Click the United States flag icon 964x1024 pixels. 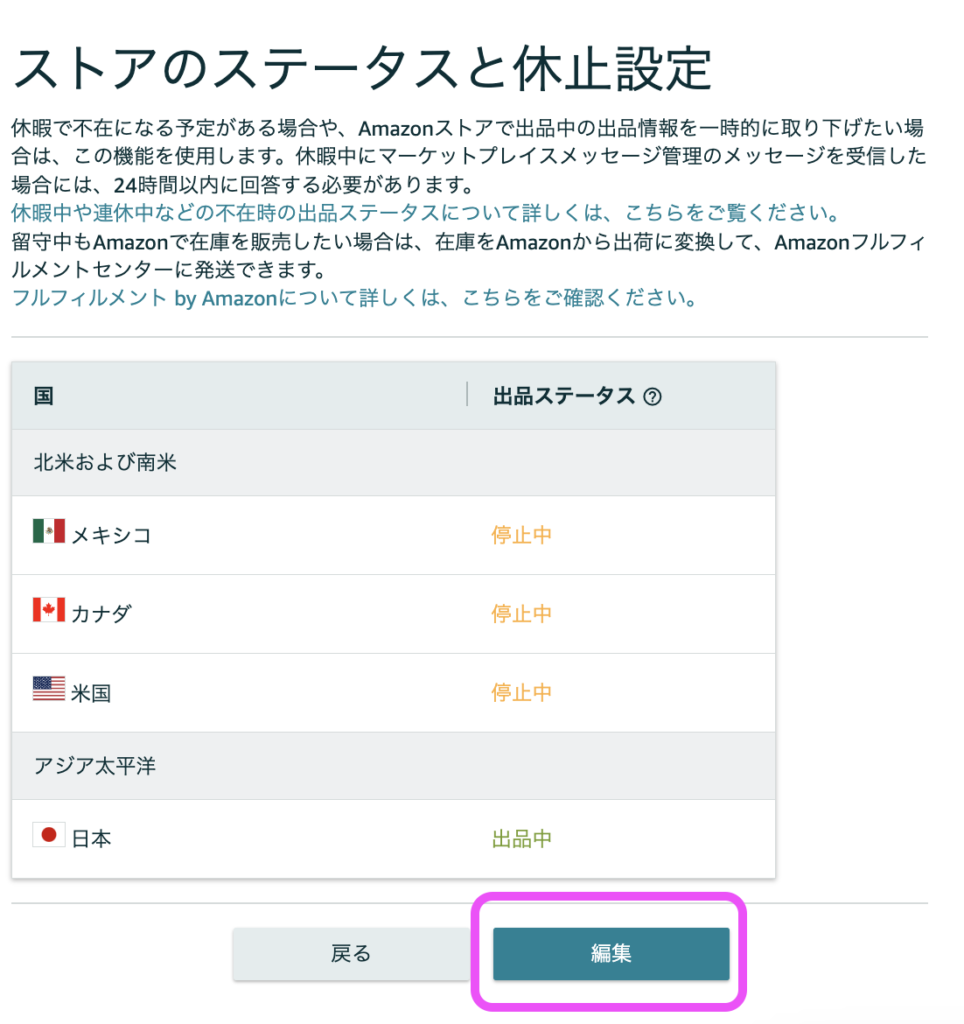pos(48,689)
